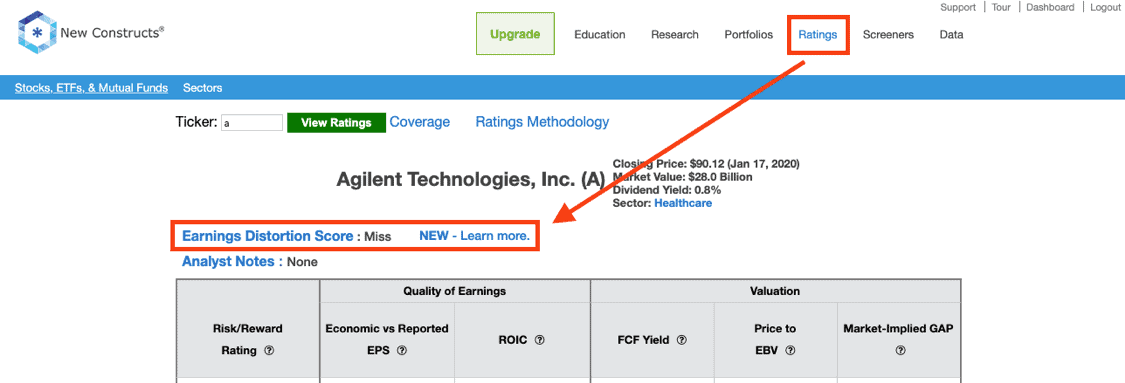The height and width of the screenshot is (383, 1125).
Task: Open help icon beside Risk/Reward Rating
Action: click(269, 351)
